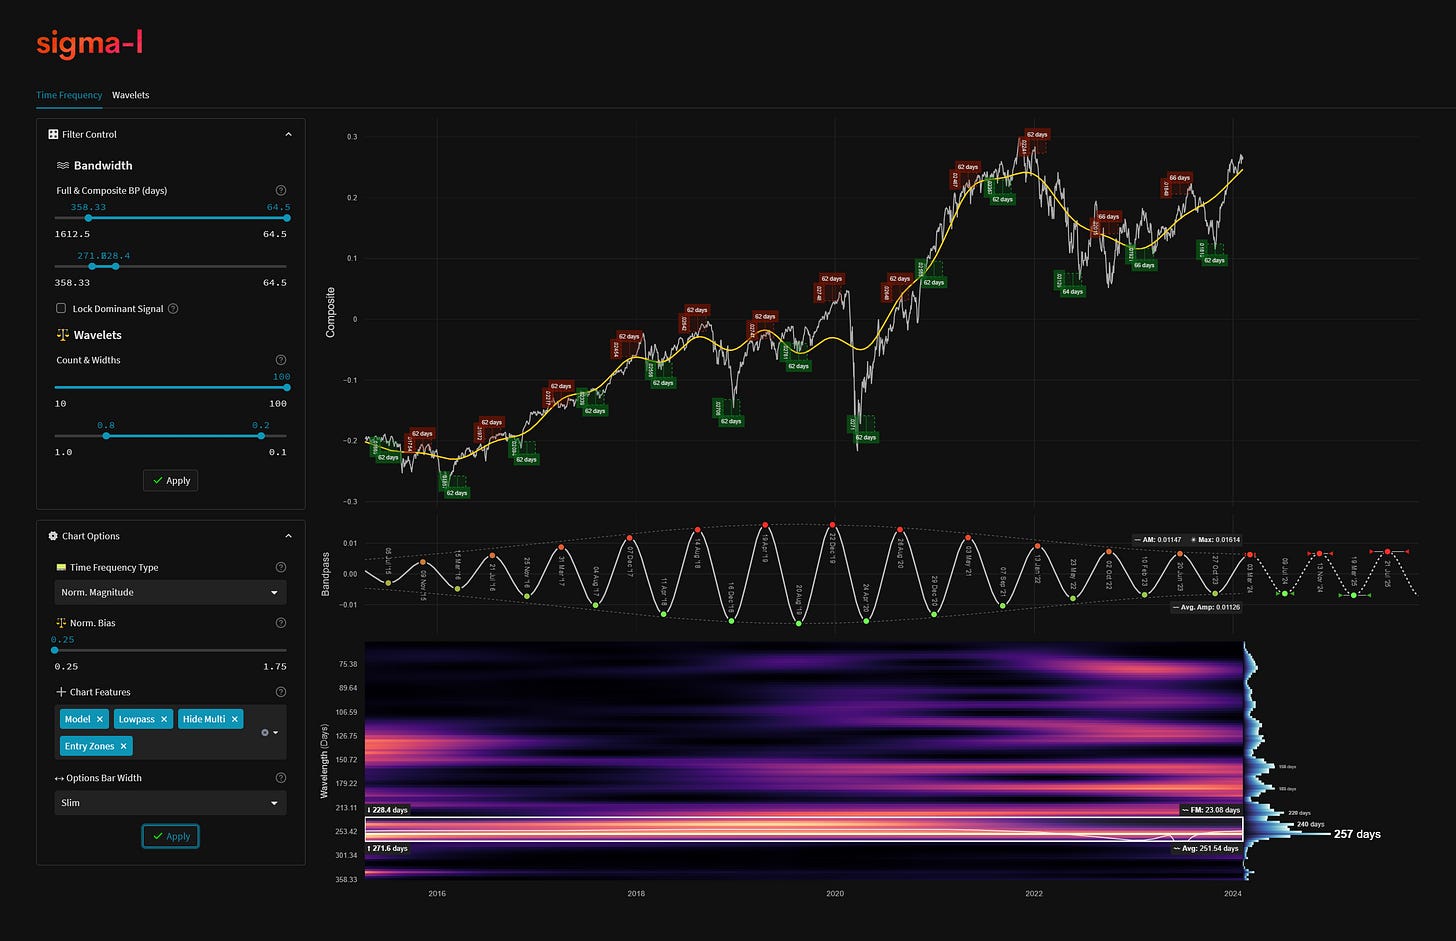Remove the Entry Zones feature tag
The image size is (1456, 941).
[124, 746]
